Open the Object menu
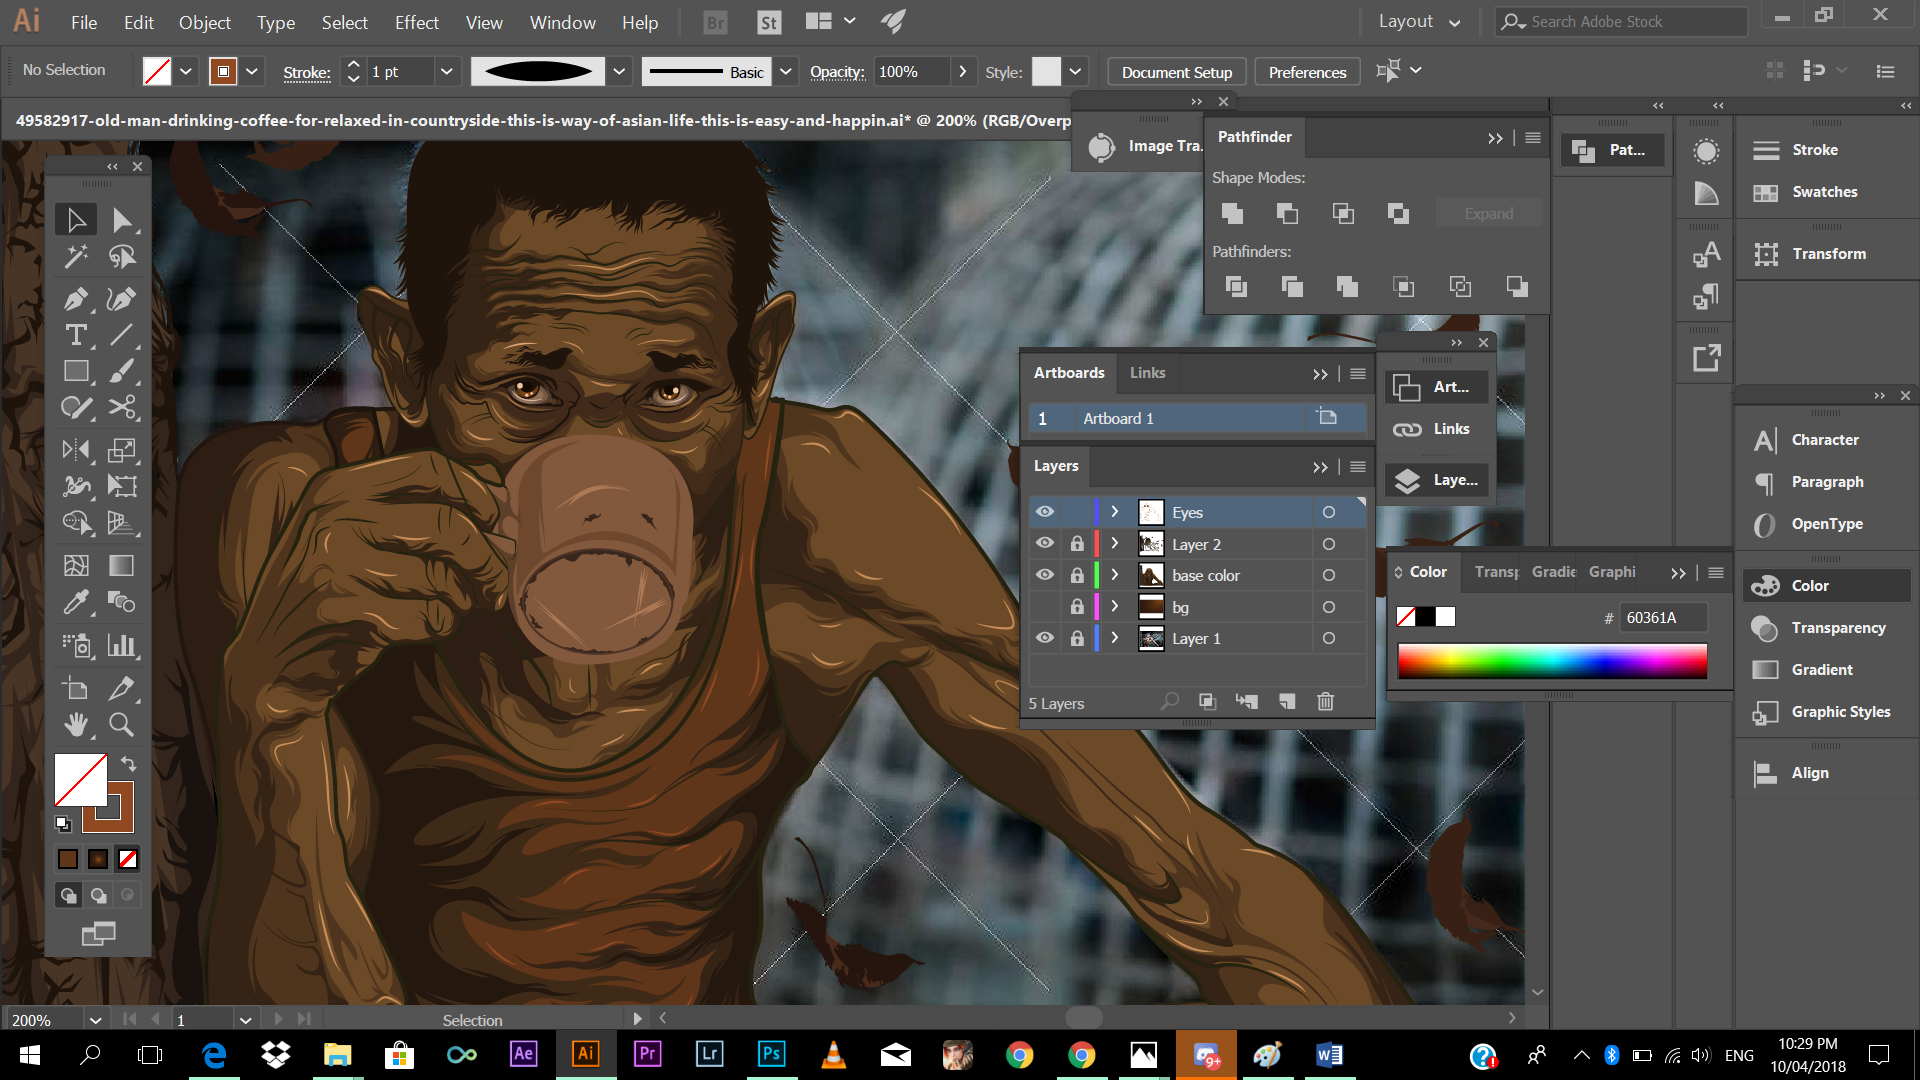 (204, 22)
